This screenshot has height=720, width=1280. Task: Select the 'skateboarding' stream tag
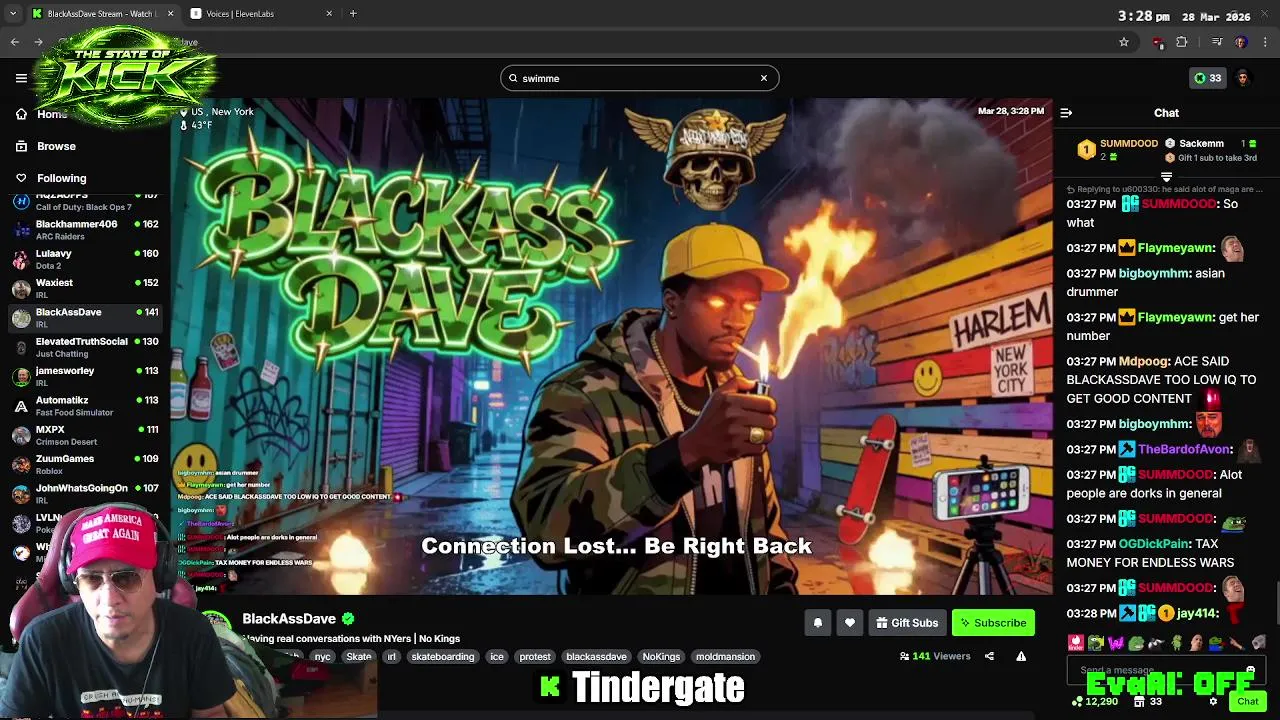coord(443,657)
